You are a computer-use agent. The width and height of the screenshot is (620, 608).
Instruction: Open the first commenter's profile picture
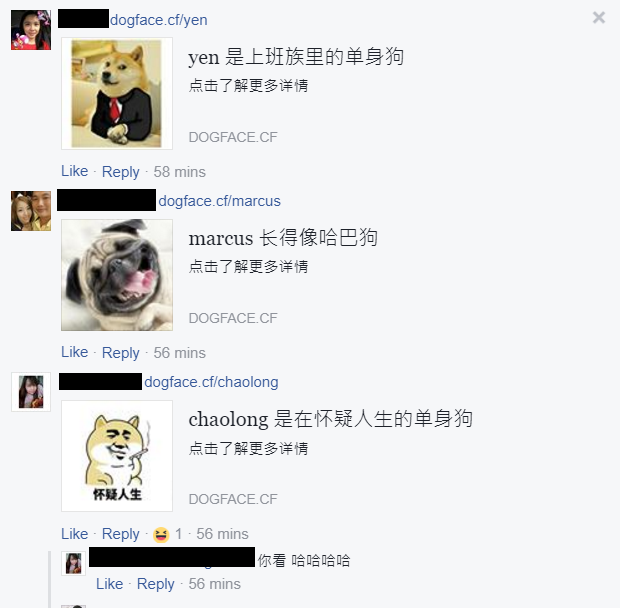pos(31,30)
